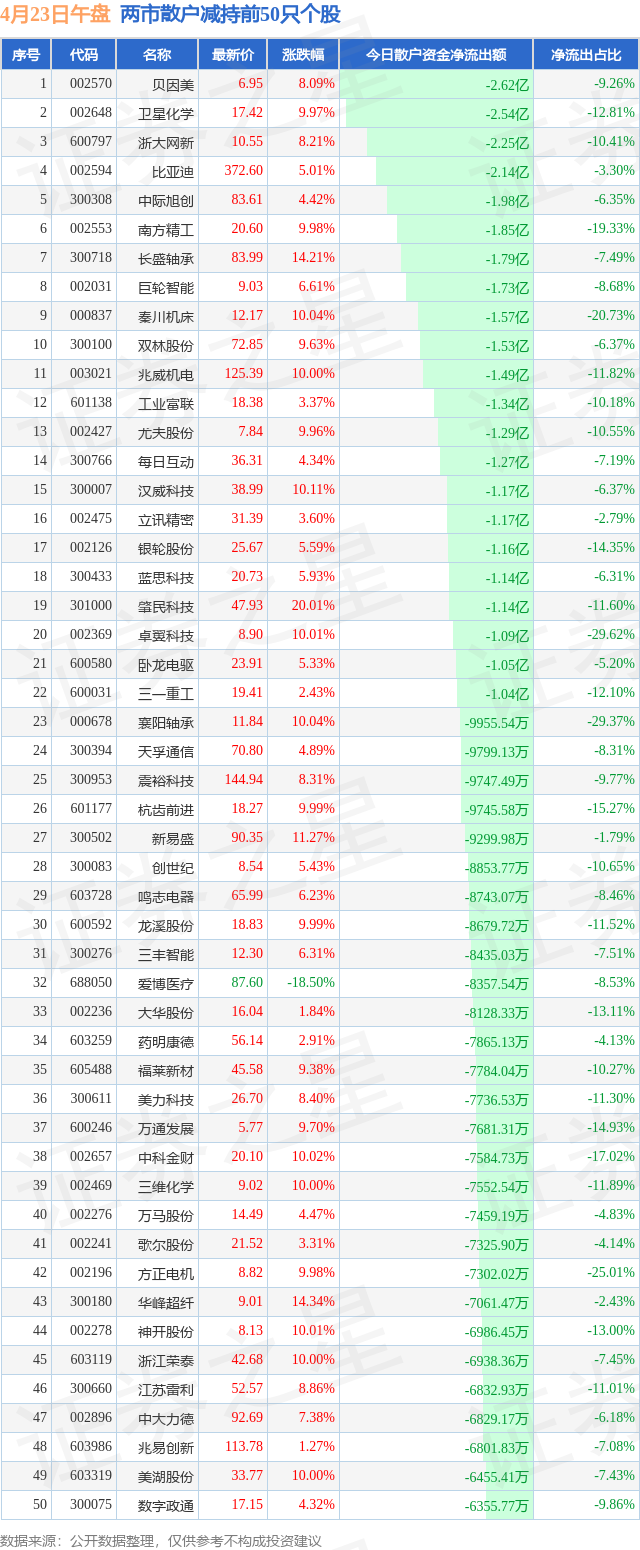
Task: Click the 最新价 column header
Action: [x=233, y=55]
